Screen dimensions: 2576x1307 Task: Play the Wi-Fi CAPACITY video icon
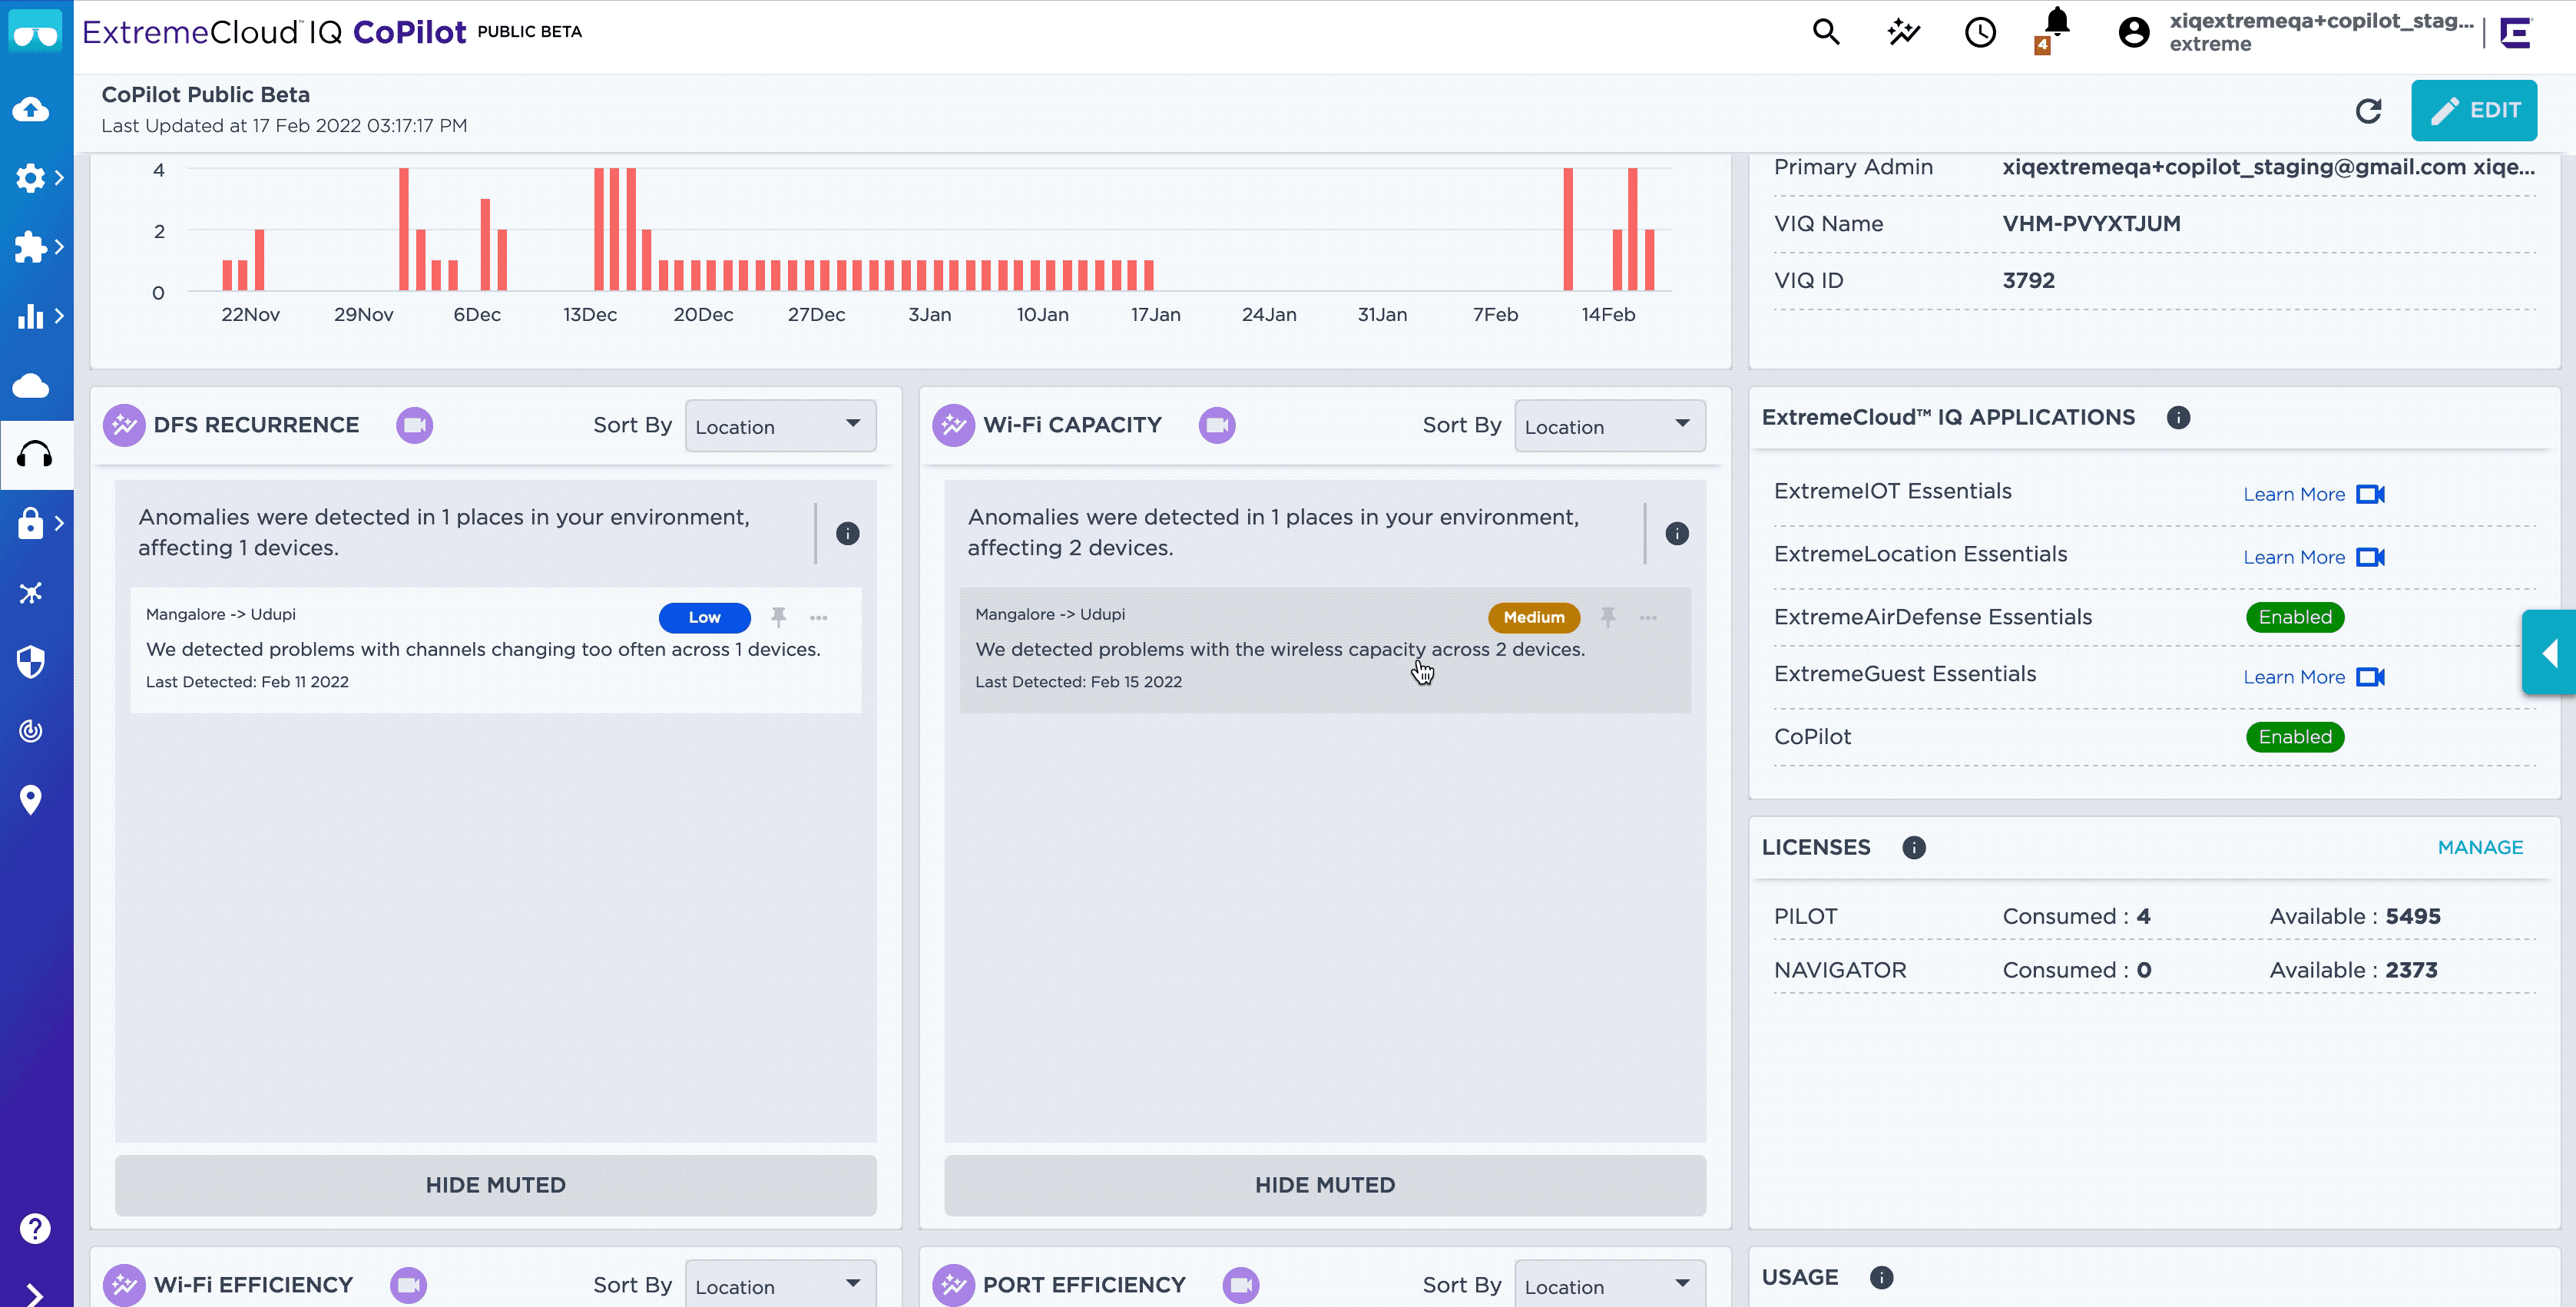click(1217, 425)
